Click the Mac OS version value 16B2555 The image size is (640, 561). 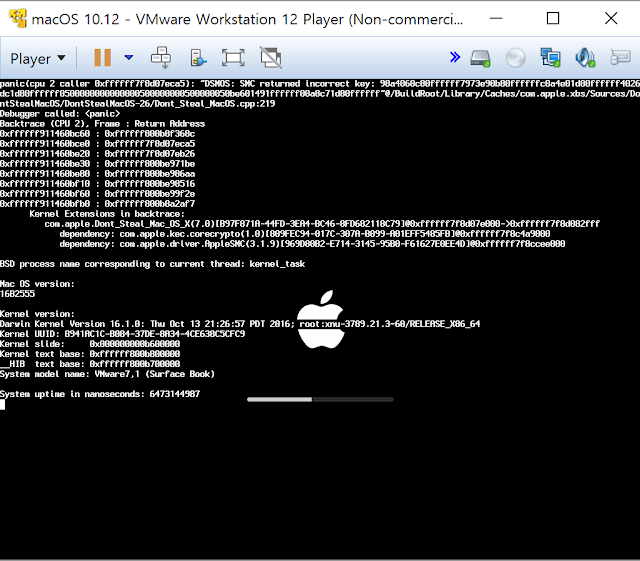tap(18, 294)
